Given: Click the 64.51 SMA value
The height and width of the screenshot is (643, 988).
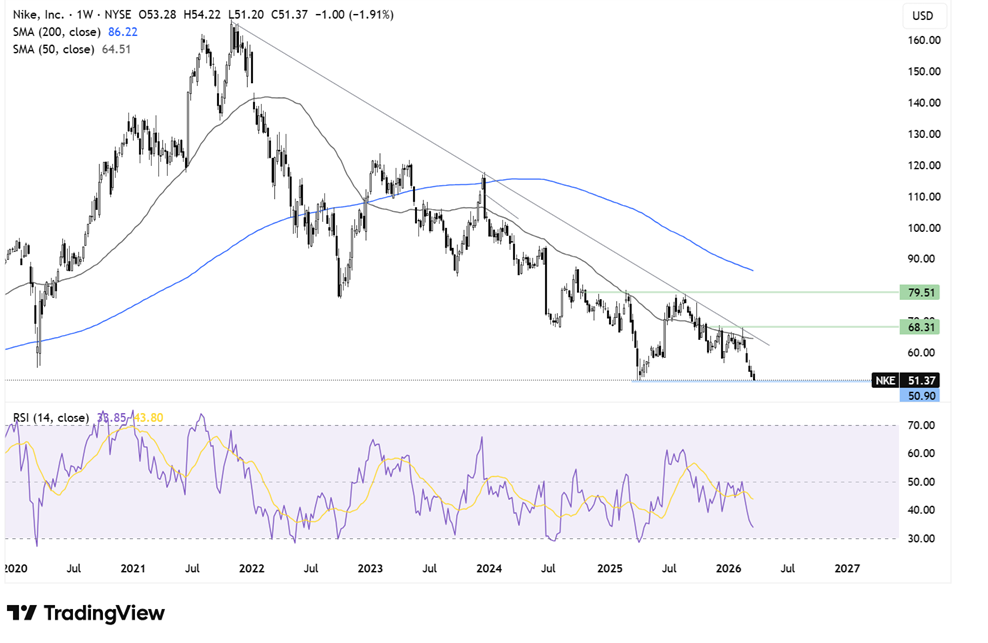Looking at the screenshot, I should click(x=117, y=49).
